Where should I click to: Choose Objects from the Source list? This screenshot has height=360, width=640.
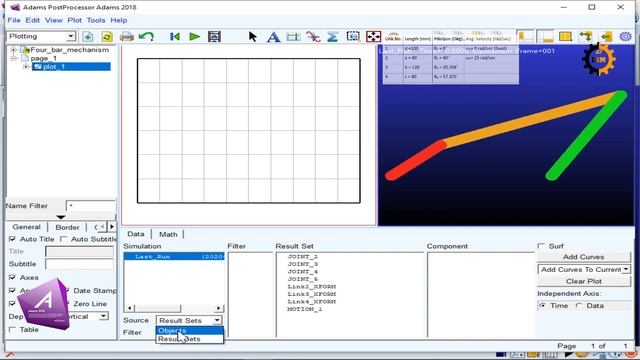click(190, 330)
